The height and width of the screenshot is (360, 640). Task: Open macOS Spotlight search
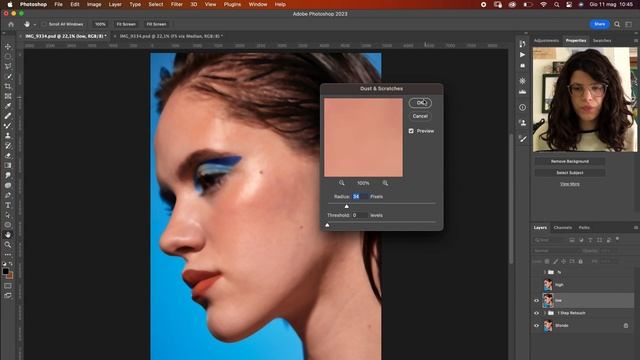click(x=556, y=4)
